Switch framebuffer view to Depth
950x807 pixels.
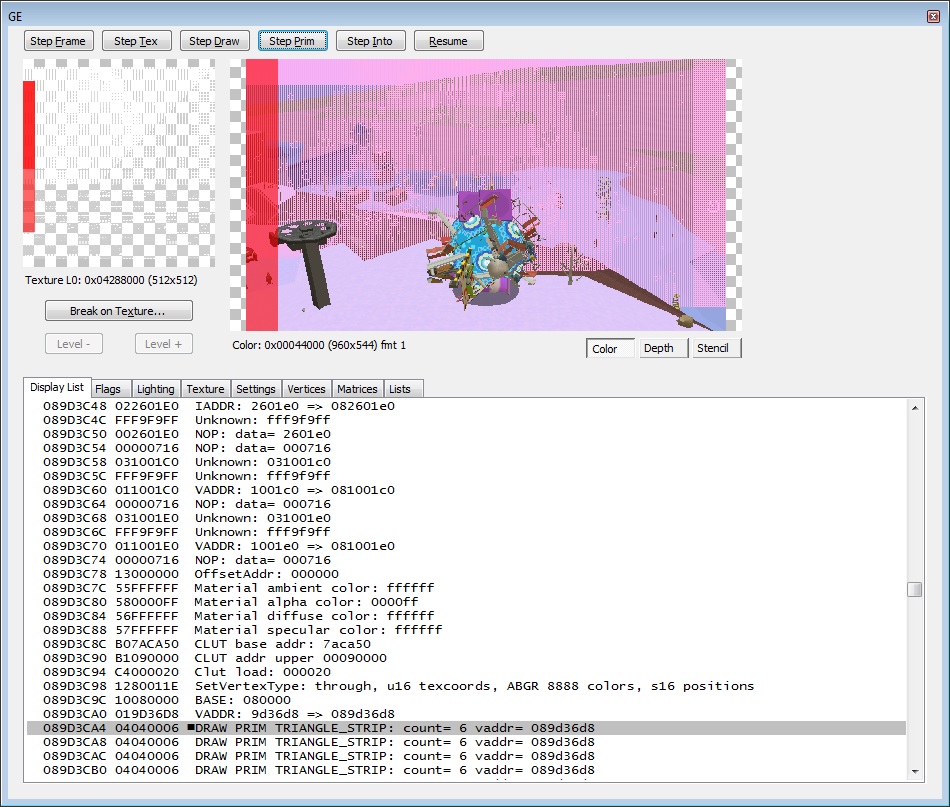(x=659, y=348)
